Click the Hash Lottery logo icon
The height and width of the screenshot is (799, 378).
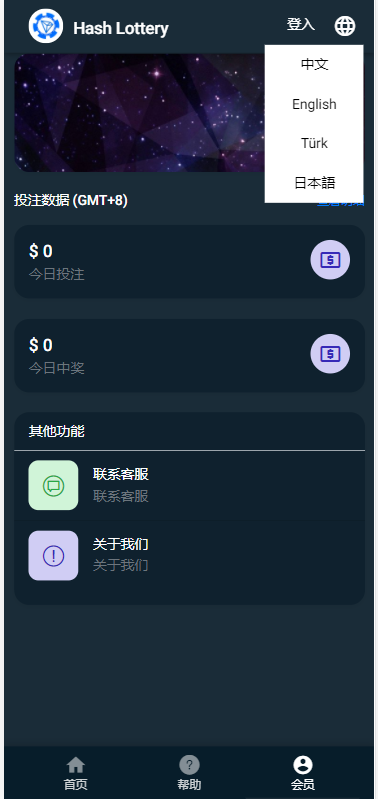[x=46, y=26]
